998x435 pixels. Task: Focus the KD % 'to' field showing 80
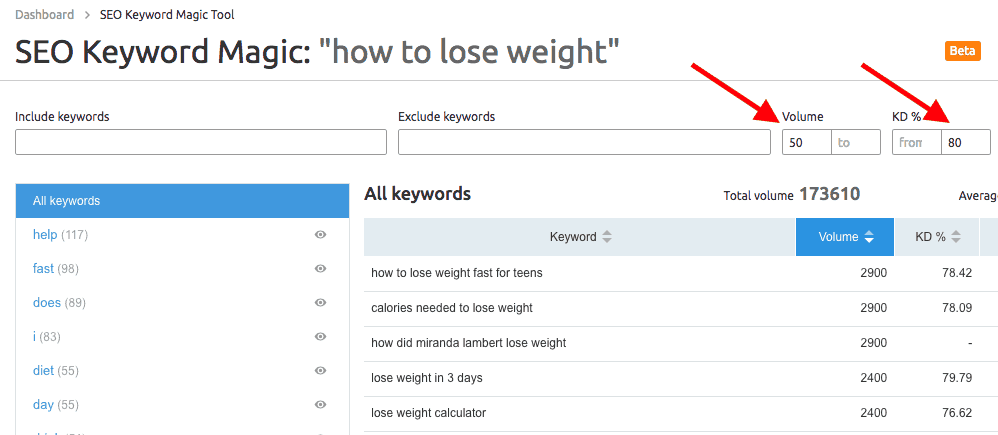pos(965,143)
